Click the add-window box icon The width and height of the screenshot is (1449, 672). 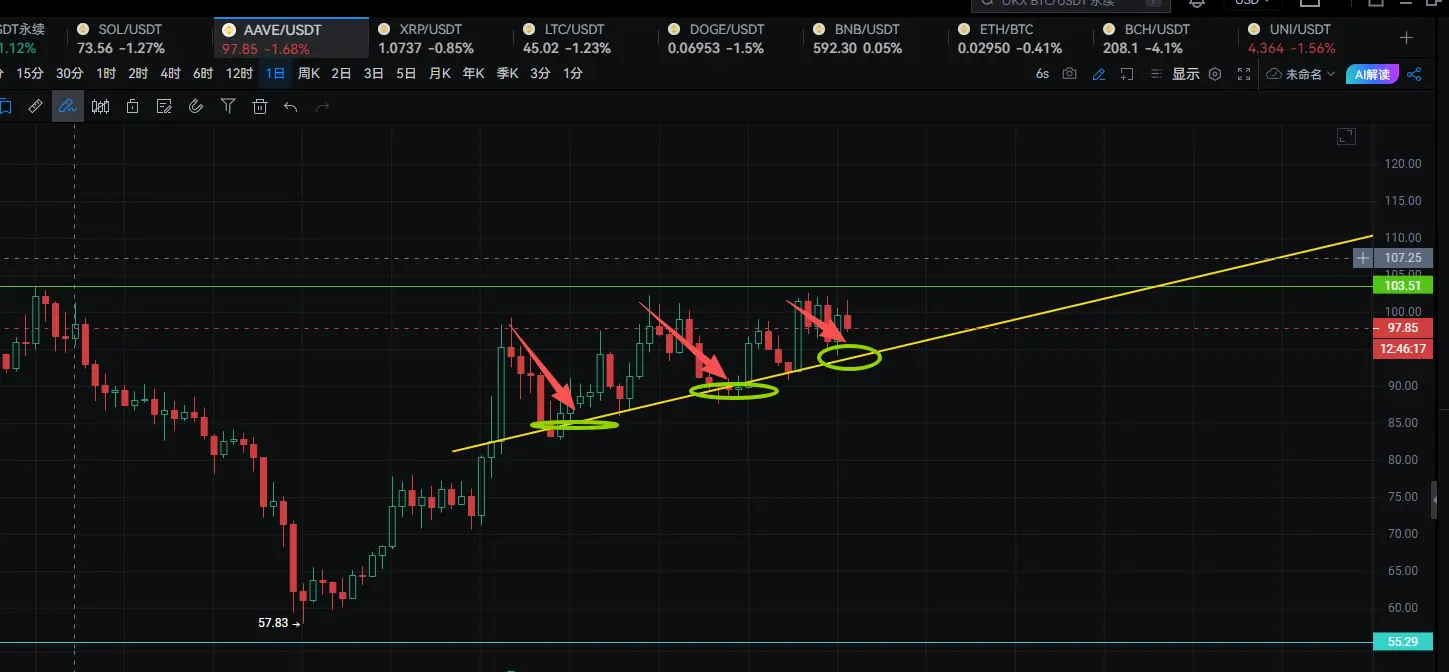(x=1127, y=74)
